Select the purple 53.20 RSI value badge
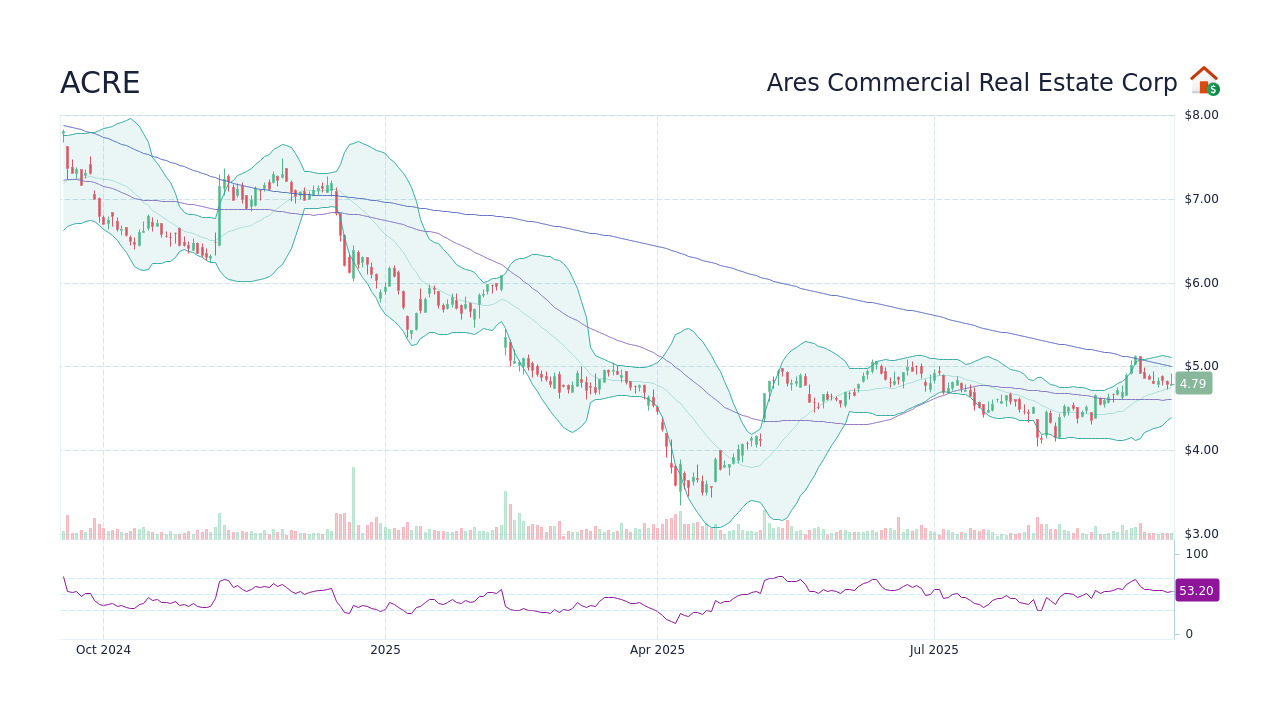The image size is (1280, 720). tap(1196, 591)
